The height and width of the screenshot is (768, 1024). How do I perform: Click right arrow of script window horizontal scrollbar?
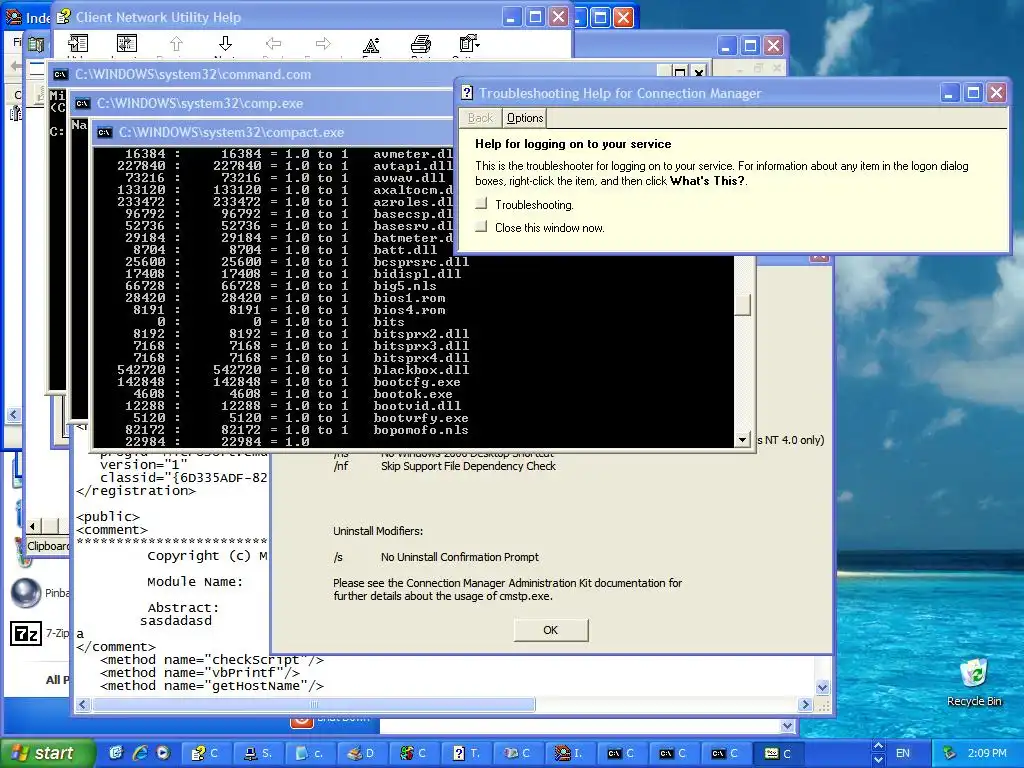click(805, 705)
